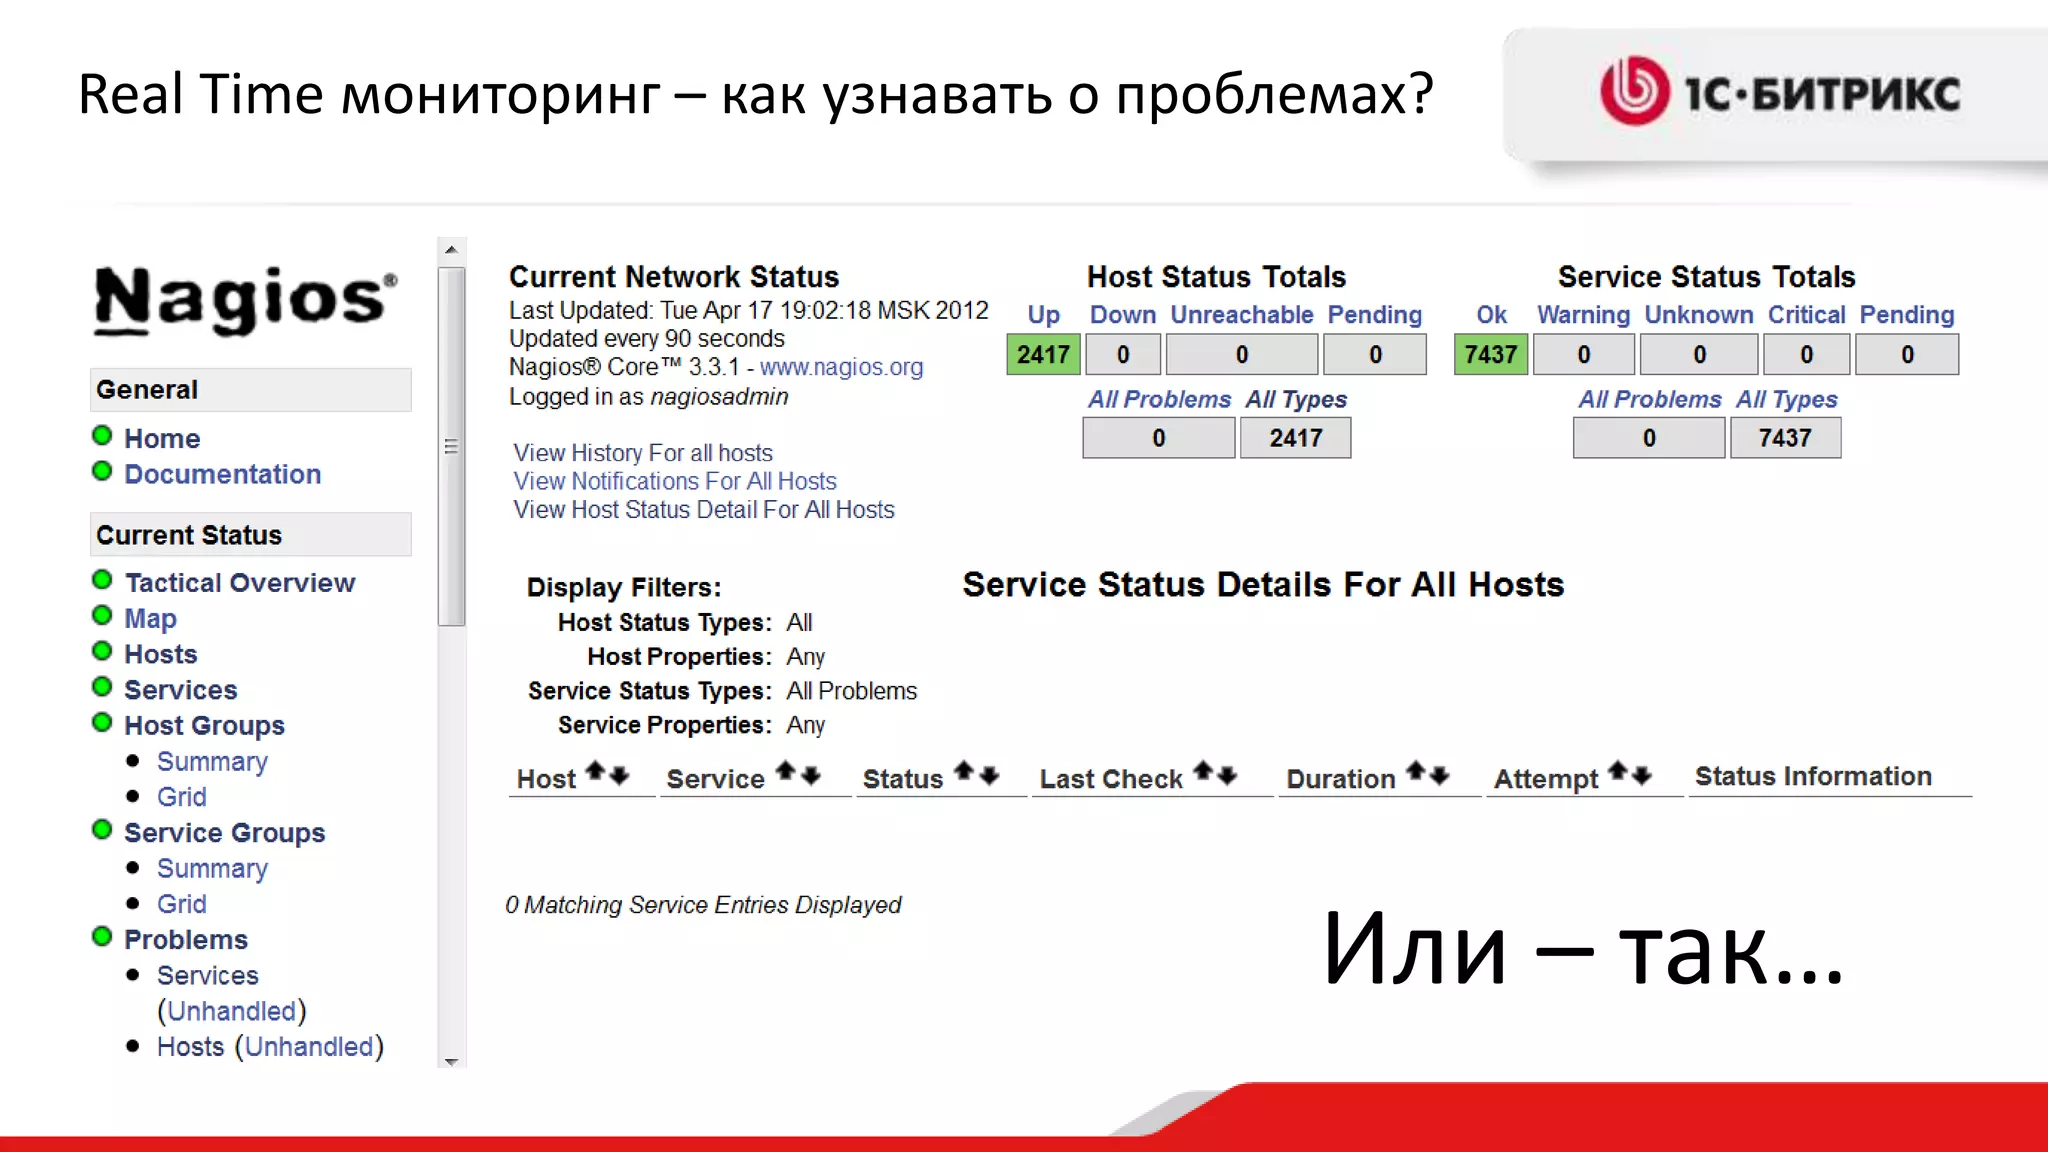Open View History For all hosts

pos(643,453)
